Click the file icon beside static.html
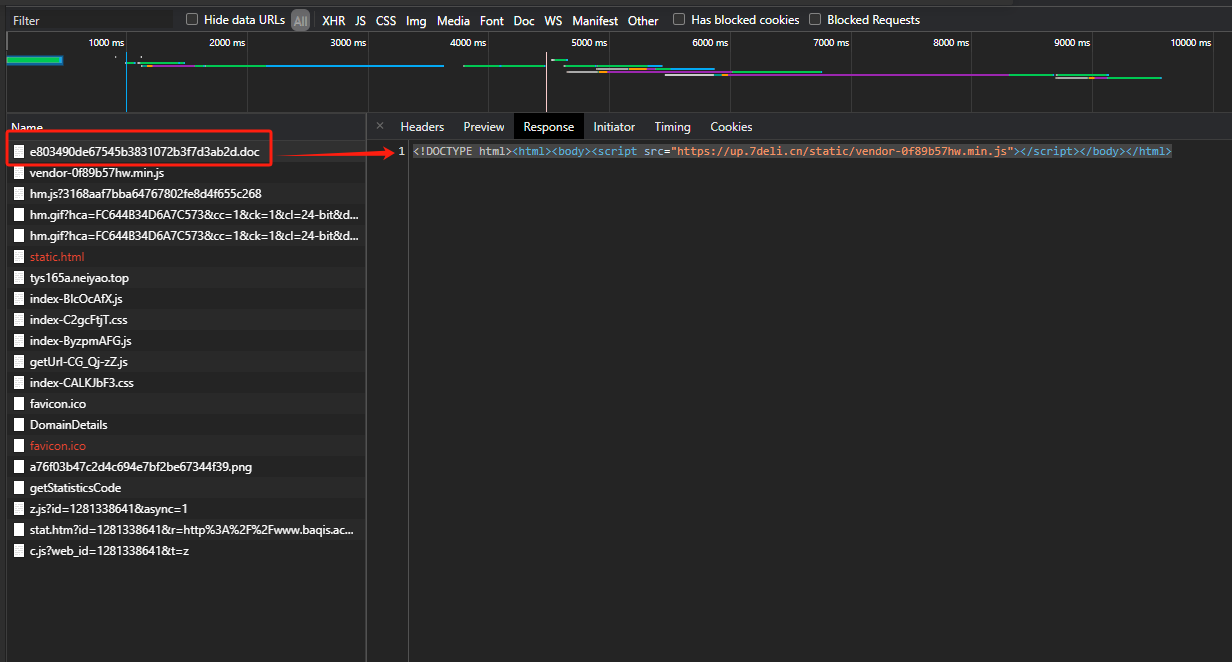This screenshot has height=662, width=1232. 19,257
